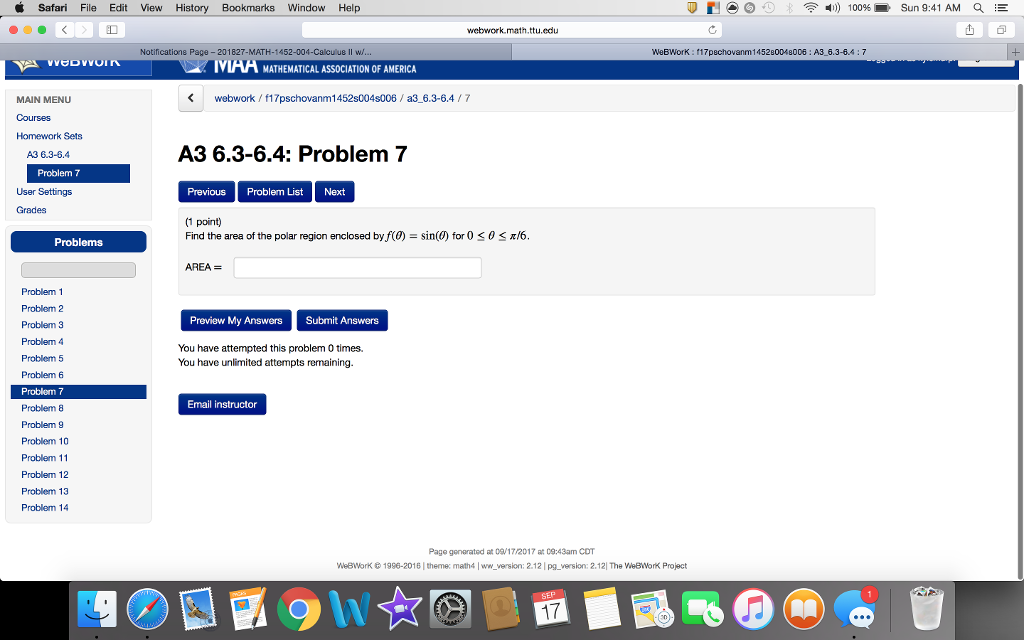Click inside the AREA answer field
1024x640 pixels.
(x=357, y=267)
